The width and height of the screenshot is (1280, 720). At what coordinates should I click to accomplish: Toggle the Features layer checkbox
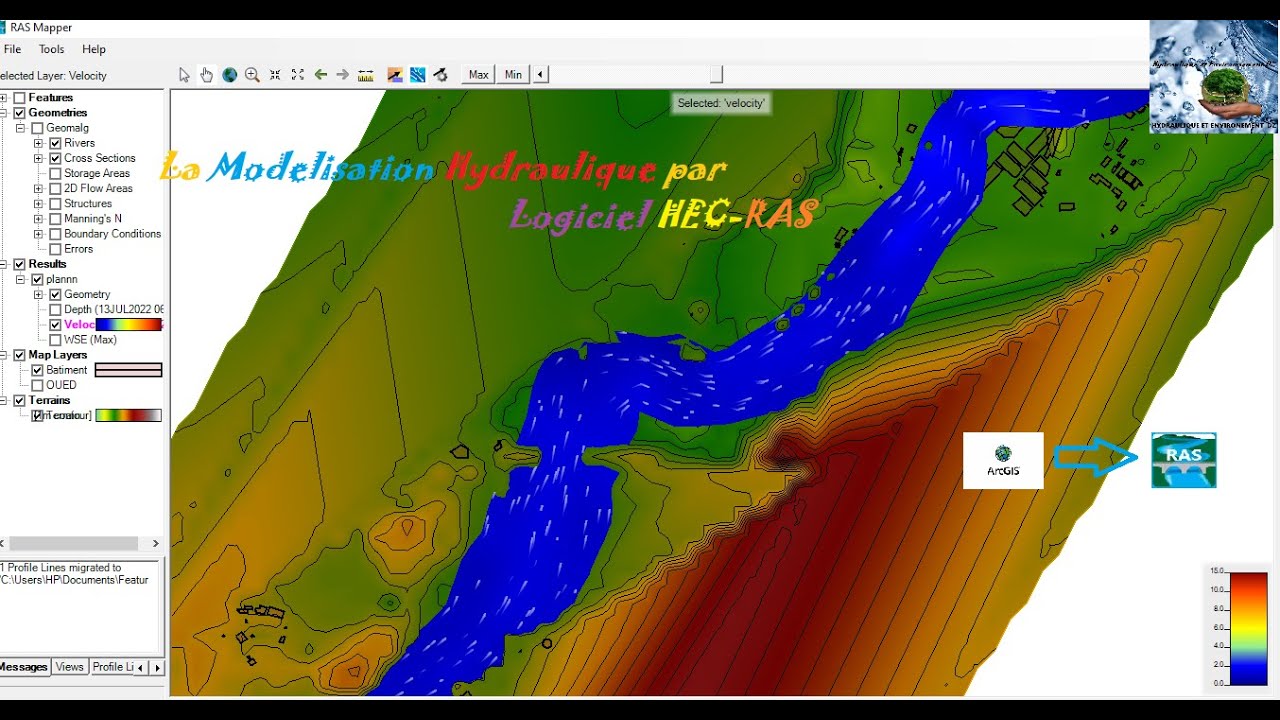point(19,98)
